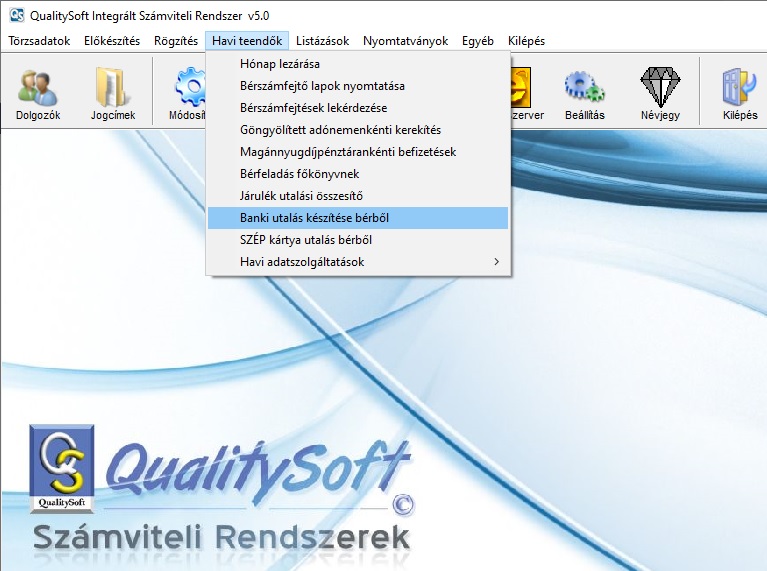Click the Kilépés menu bar item
This screenshot has height=571, width=767.
pos(526,41)
